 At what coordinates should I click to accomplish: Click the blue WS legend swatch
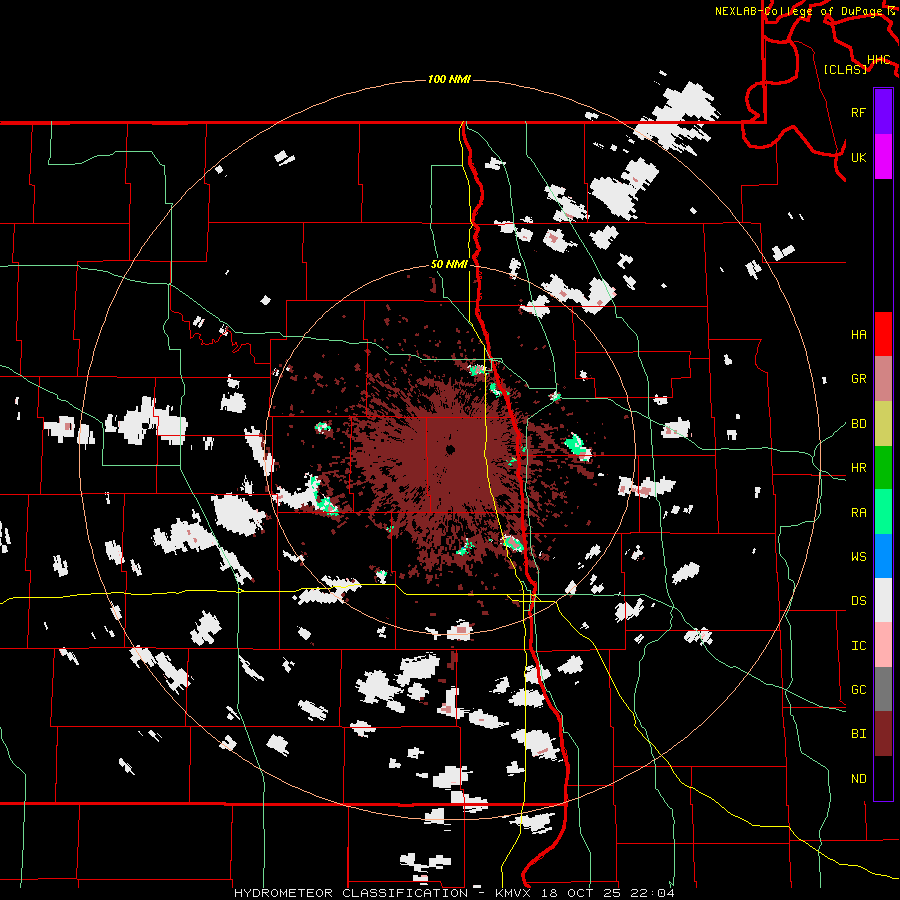coord(883,556)
